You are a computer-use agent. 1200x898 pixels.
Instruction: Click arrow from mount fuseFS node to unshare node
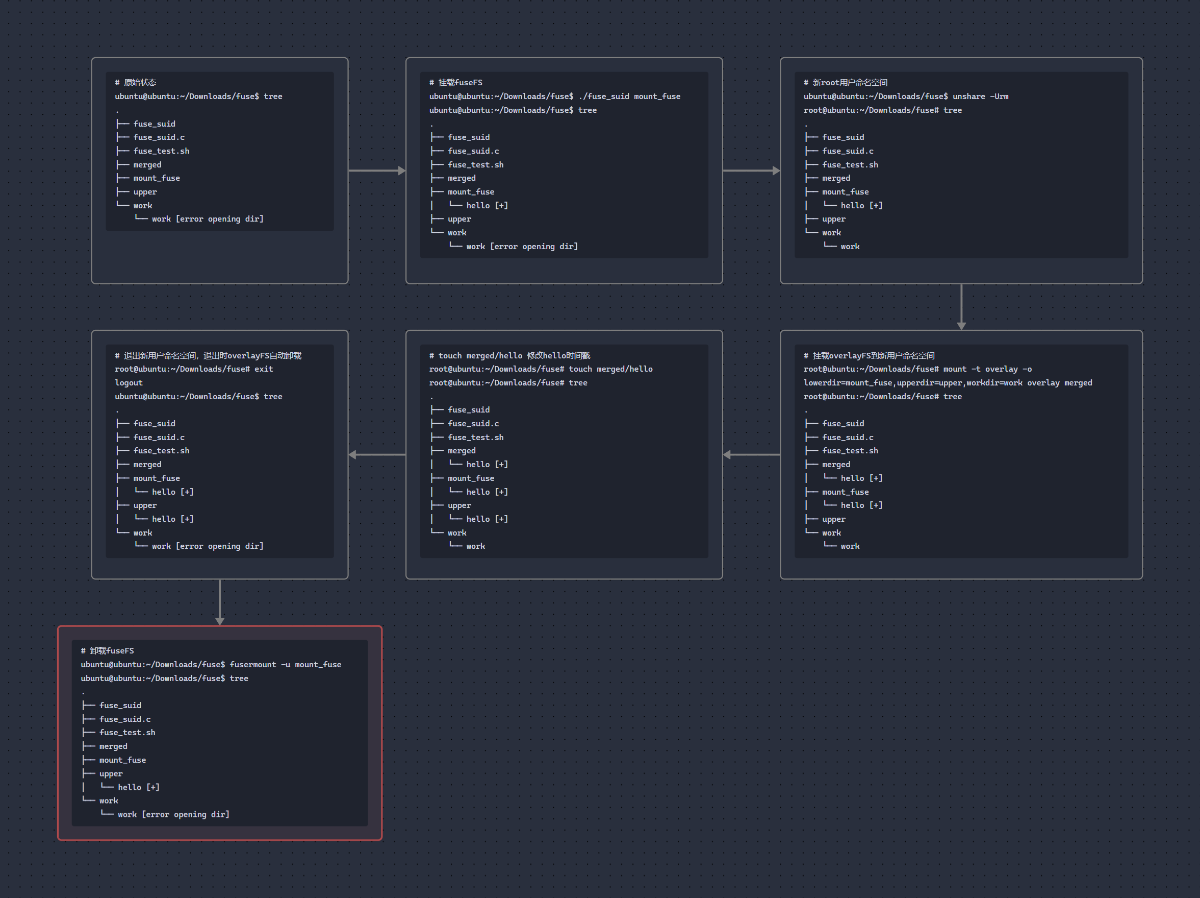(x=751, y=171)
